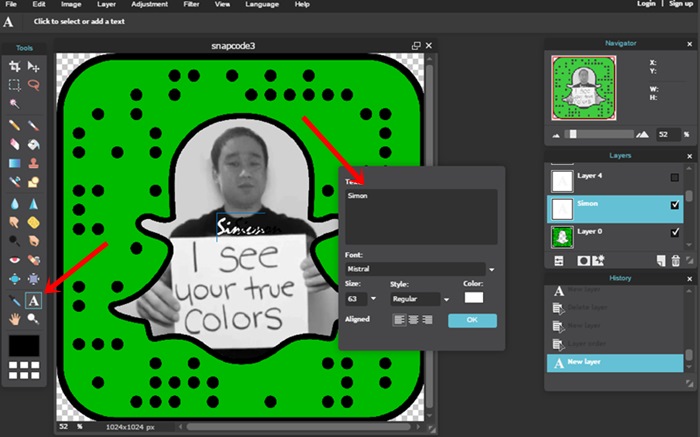700x437 pixels.
Task: Open the Edit menu
Action: (39, 4)
